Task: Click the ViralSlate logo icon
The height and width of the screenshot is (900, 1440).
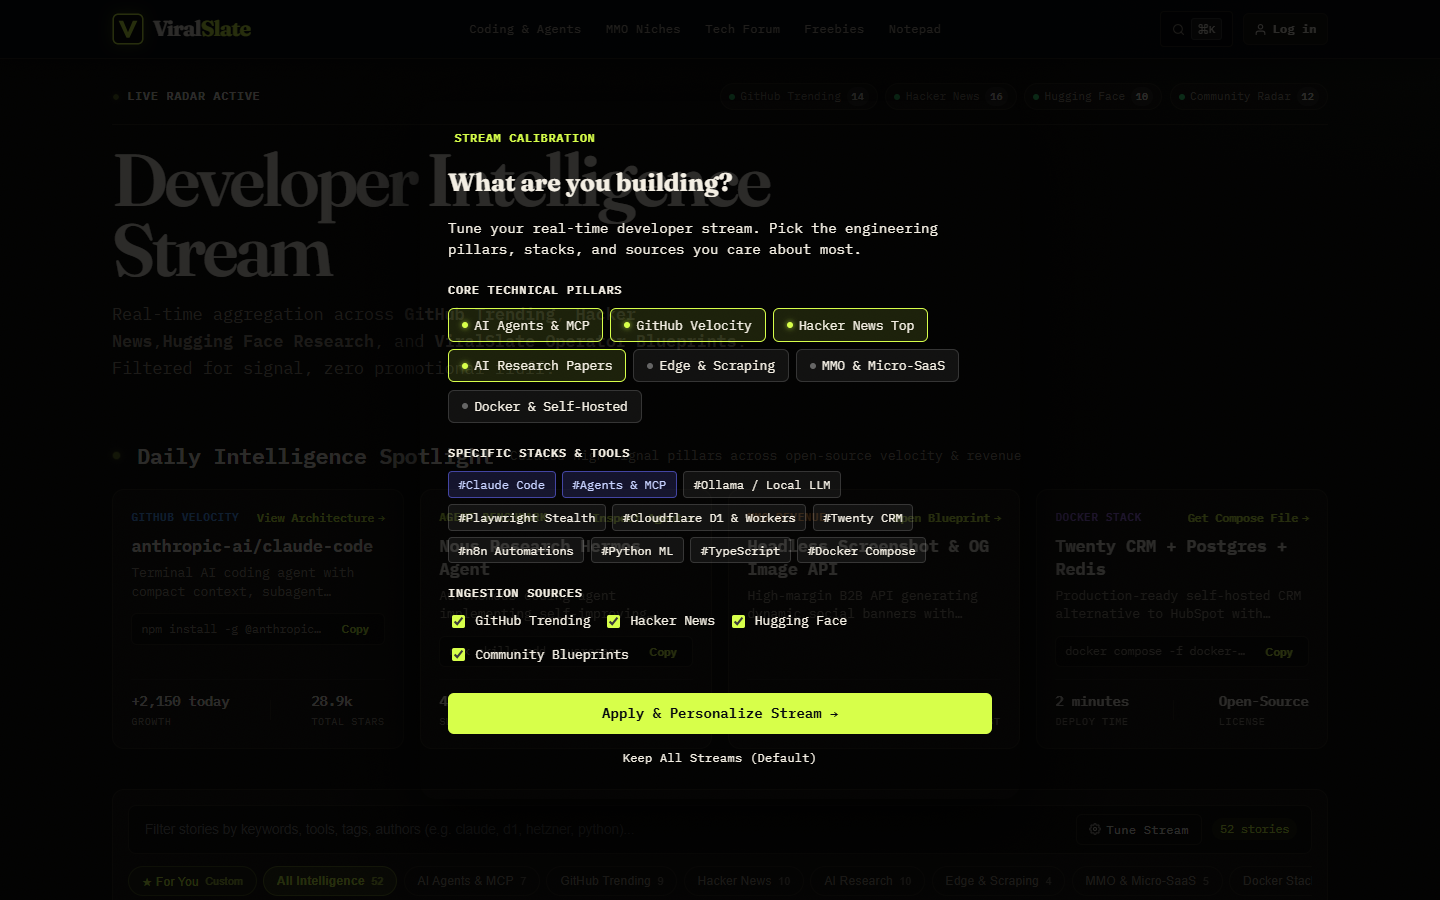Action: point(128,29)
